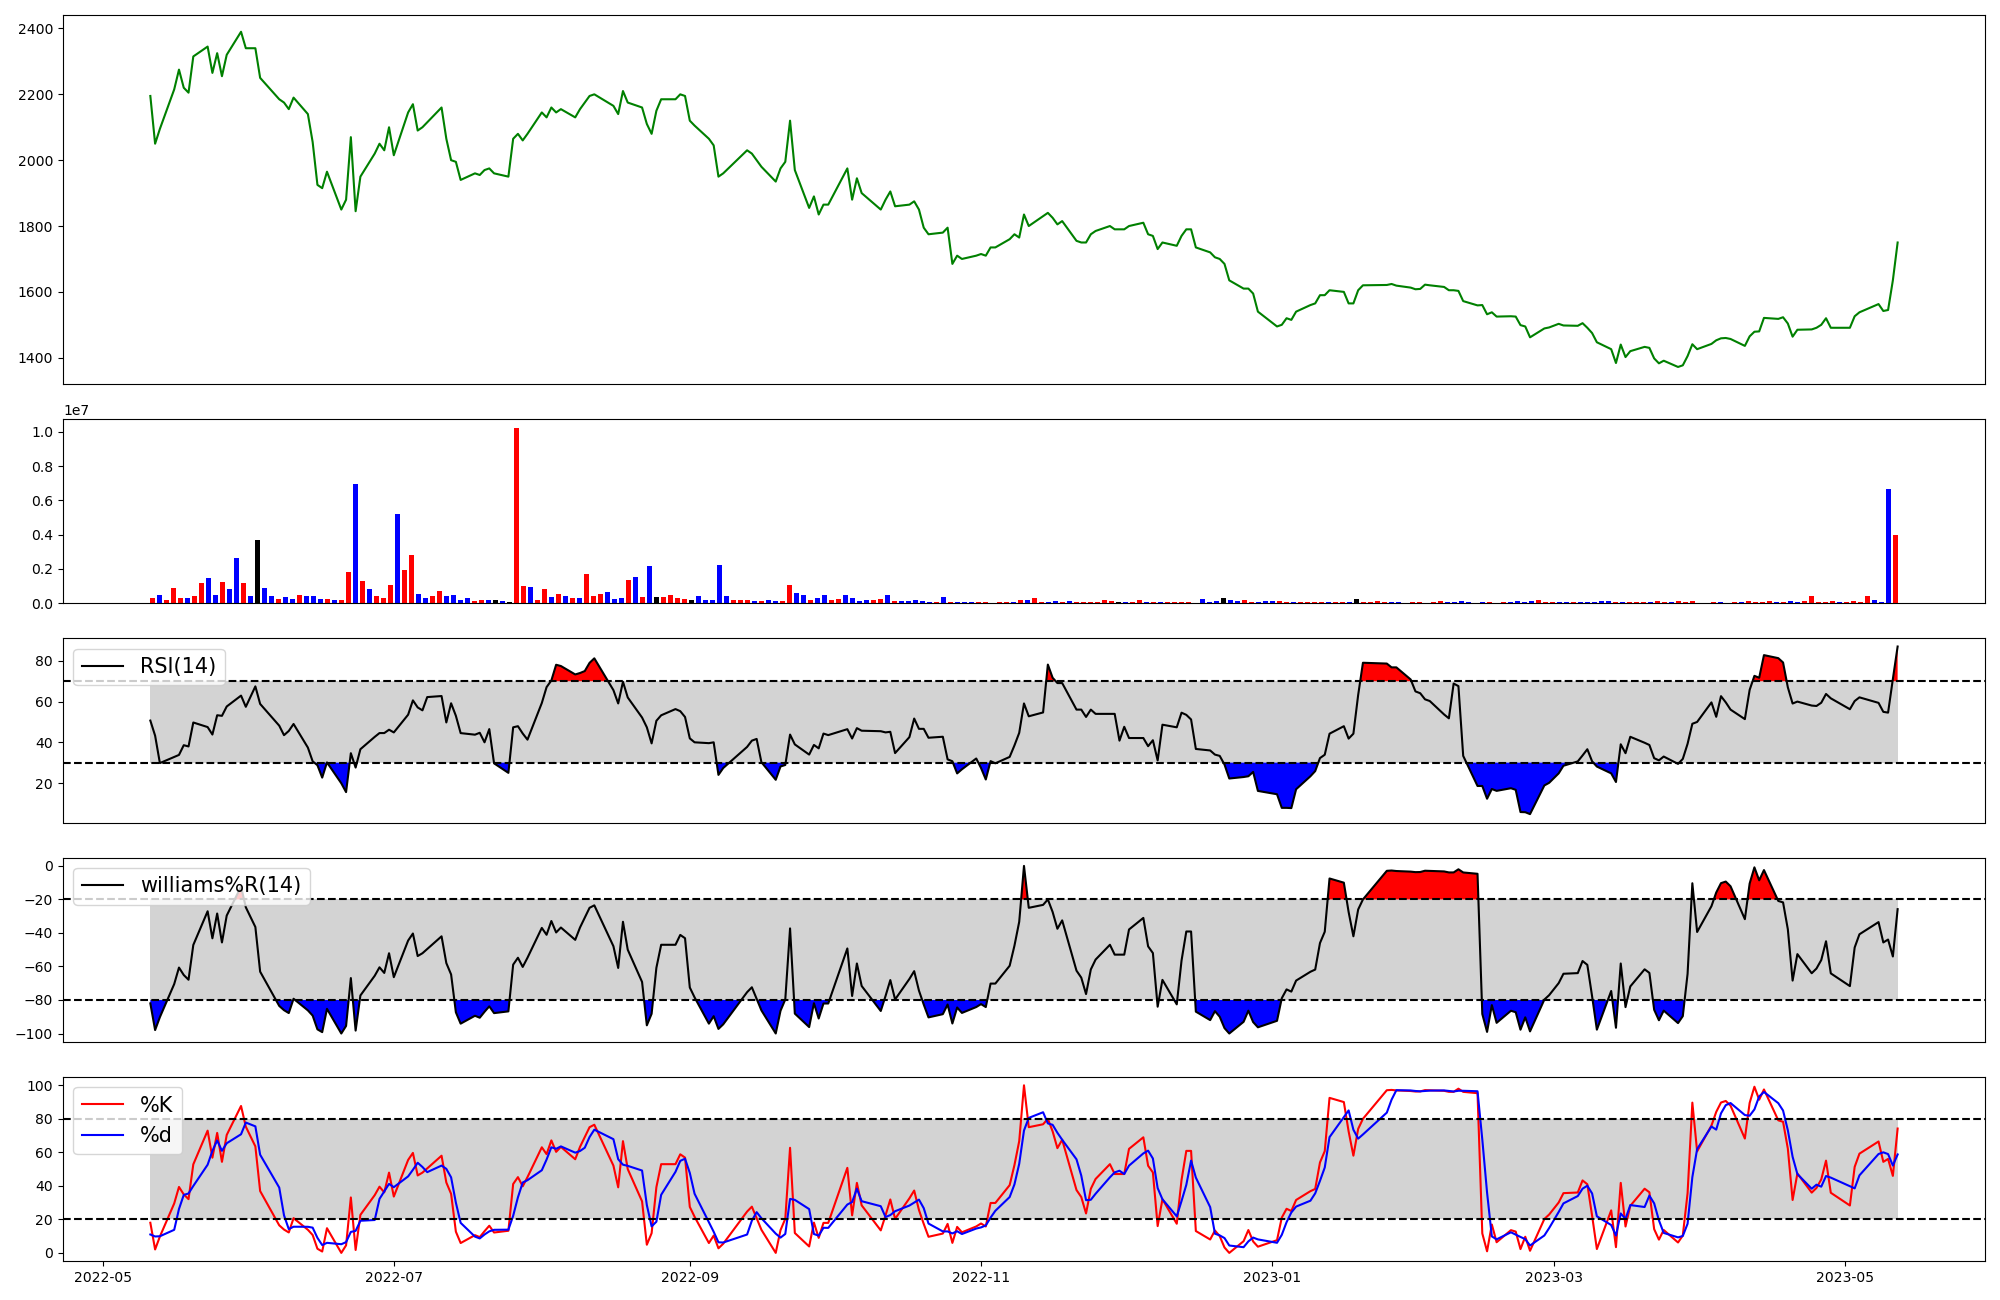The width and height of the screenshot is (2000, 1300).
Task: Click the 1.0 tick on volume axis
Action: [x=43, y=432]
